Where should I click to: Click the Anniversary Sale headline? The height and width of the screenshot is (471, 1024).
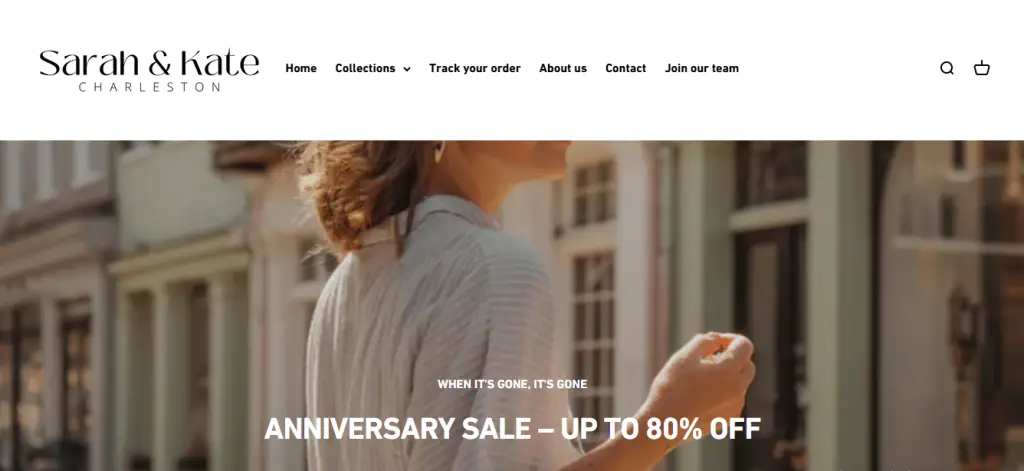tap(512, 429)
